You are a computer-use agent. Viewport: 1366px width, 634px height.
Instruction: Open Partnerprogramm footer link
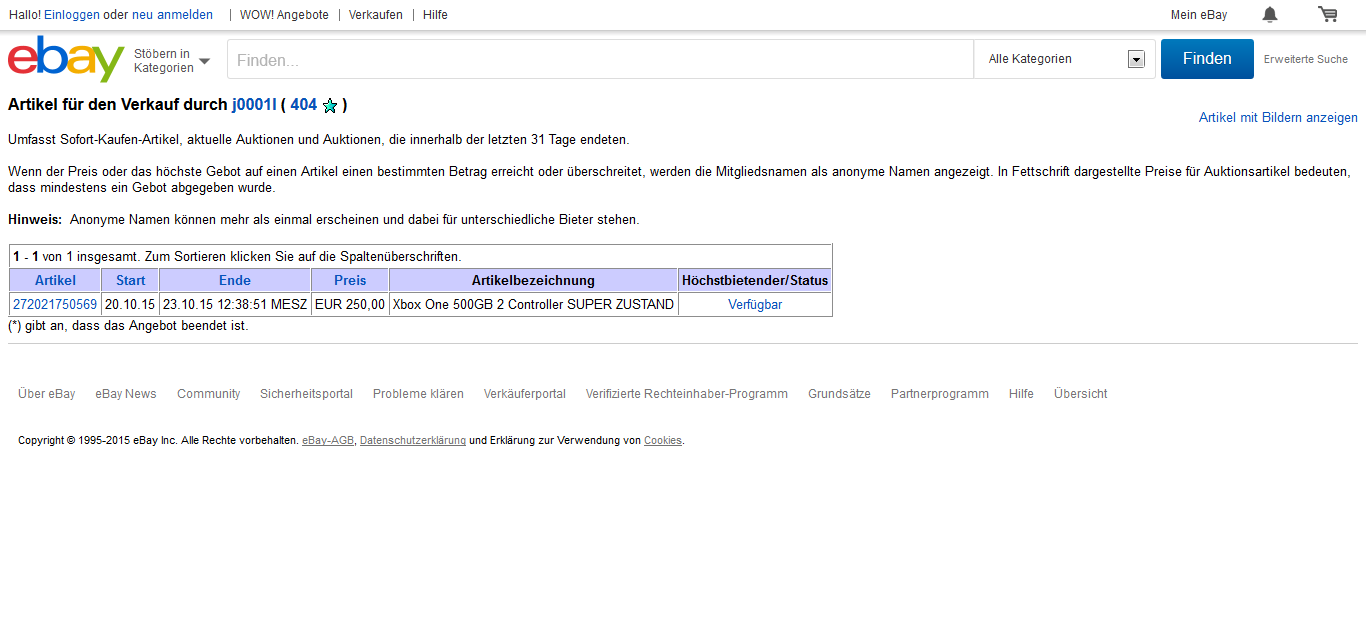940,394
